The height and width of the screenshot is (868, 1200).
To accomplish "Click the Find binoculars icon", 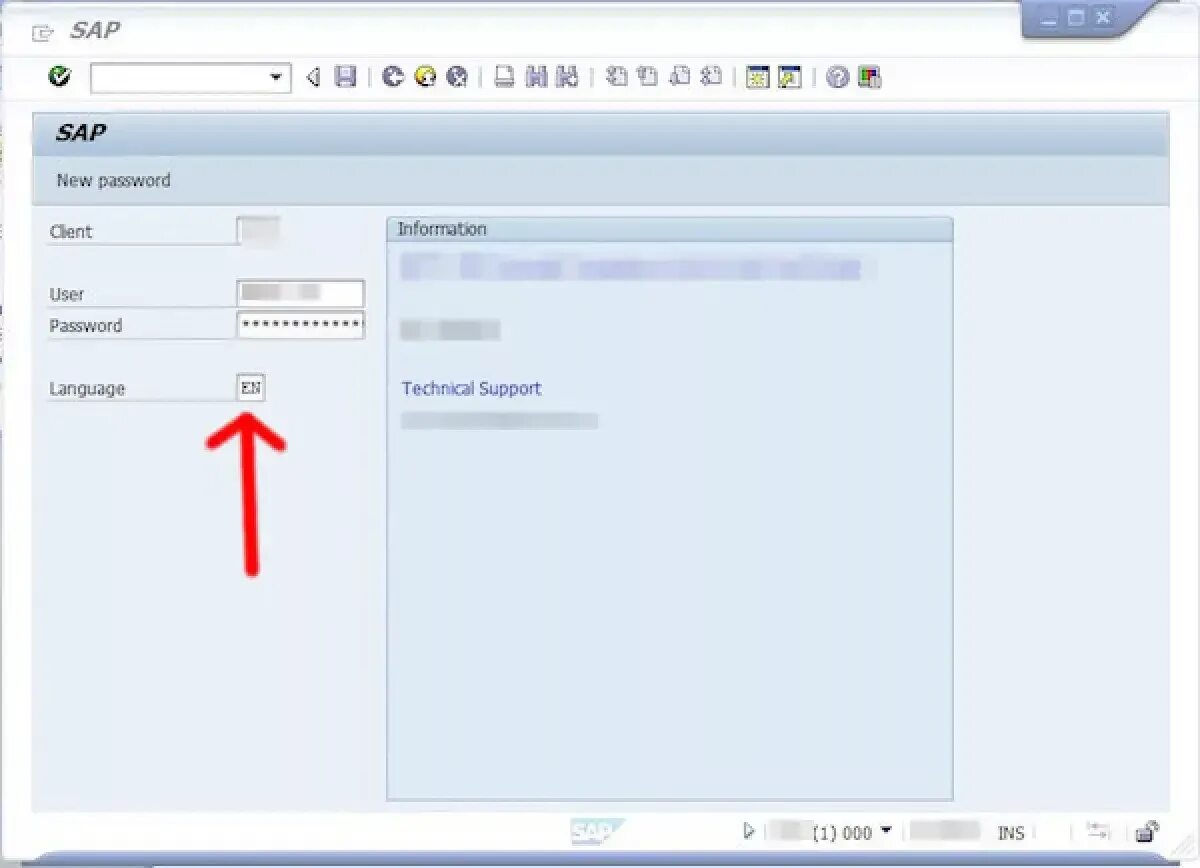I will click(x=537, y=77).
